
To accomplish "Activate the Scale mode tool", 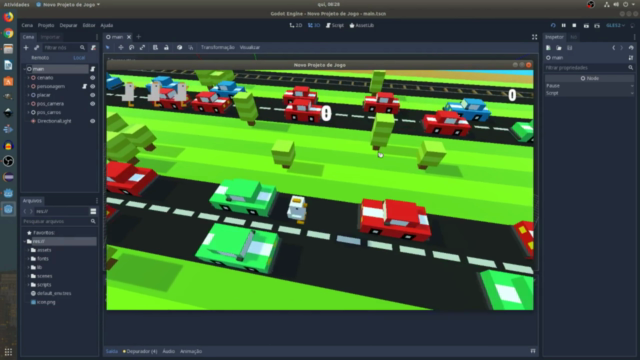I will (x=142, y=47).
